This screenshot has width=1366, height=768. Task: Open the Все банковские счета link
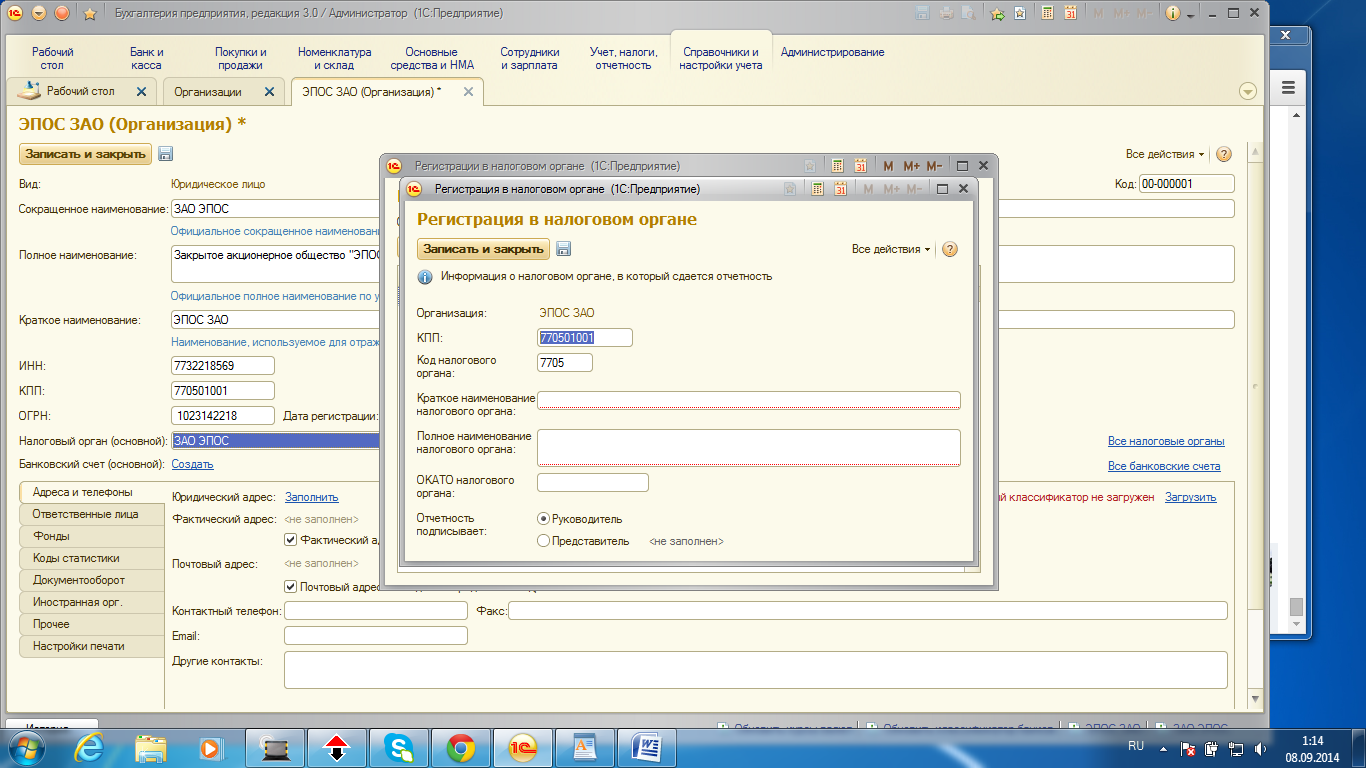(x=1164, y=466)
